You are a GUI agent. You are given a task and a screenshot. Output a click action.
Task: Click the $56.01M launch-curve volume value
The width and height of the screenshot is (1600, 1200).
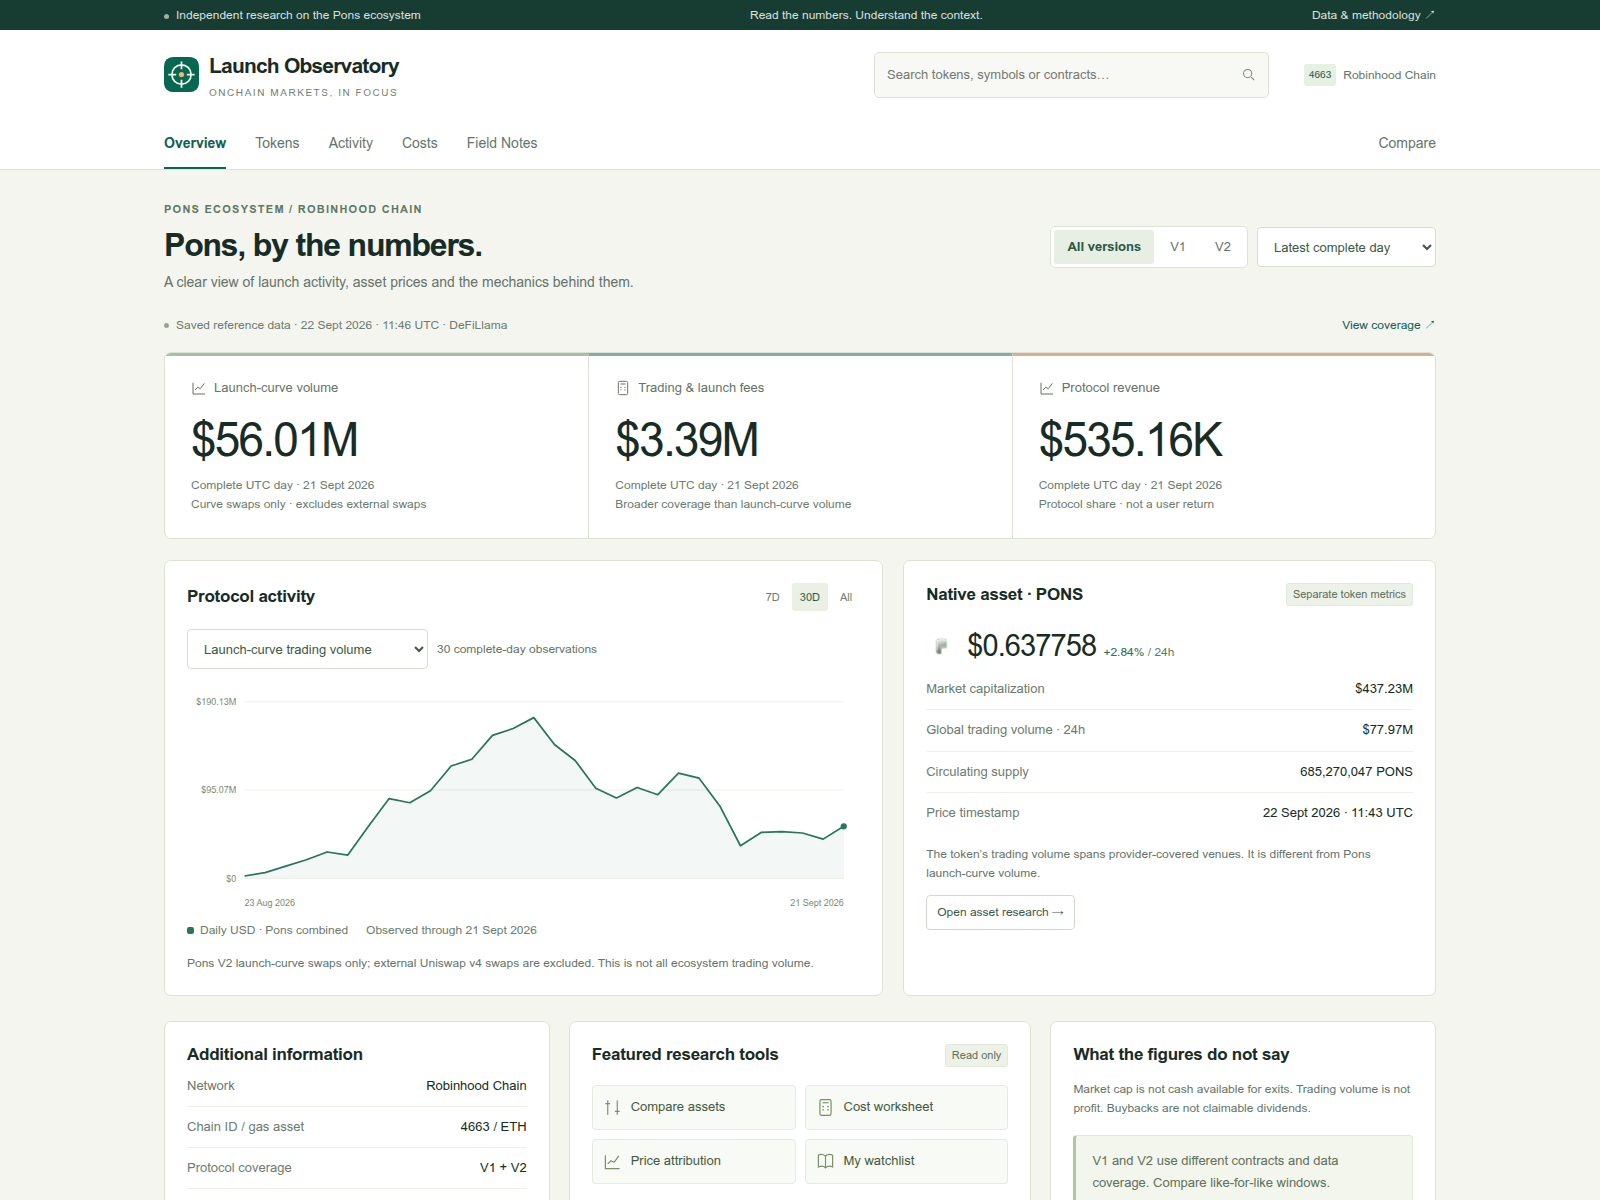tap(275, 440)
